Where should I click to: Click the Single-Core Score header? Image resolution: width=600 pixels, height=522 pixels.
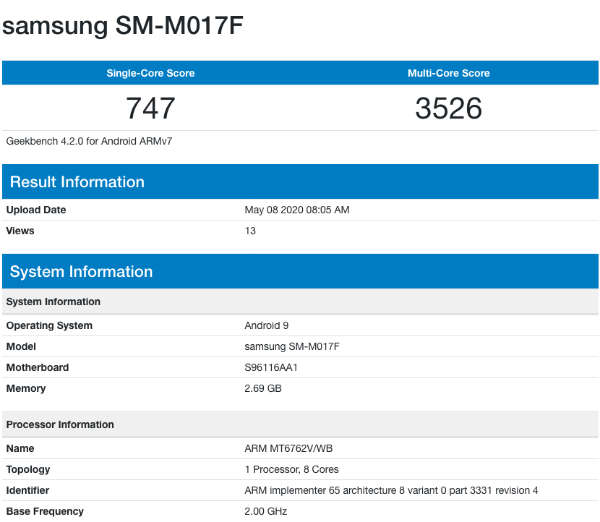(x=150, y=73)
